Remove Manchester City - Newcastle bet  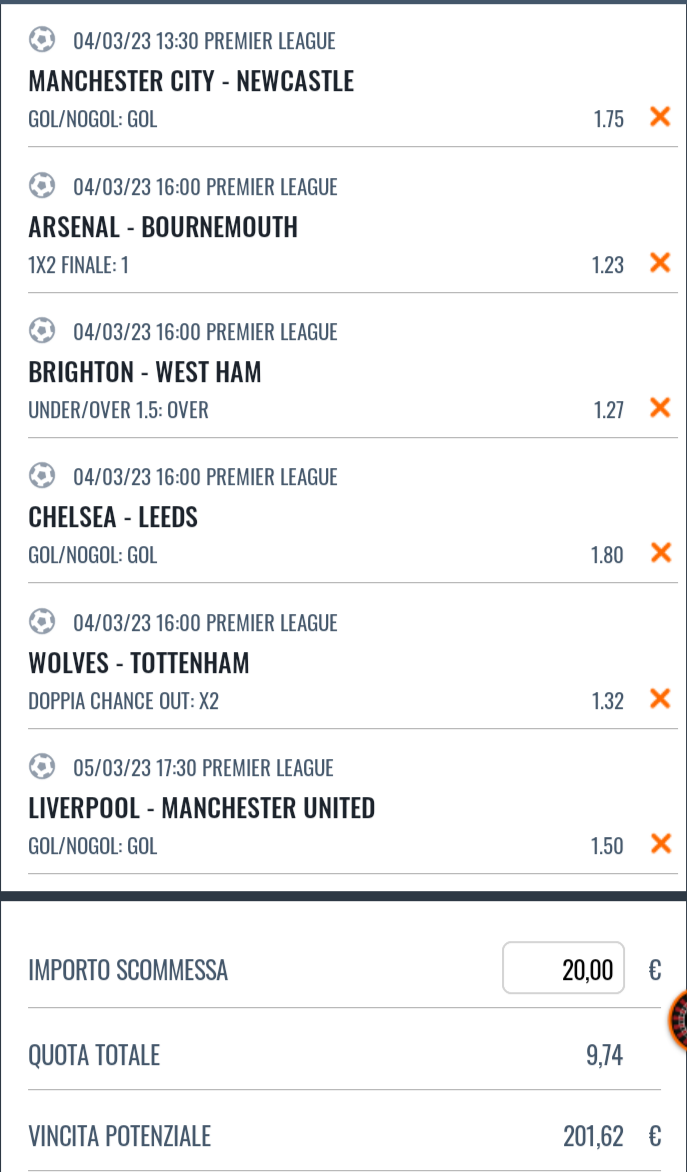660,117
